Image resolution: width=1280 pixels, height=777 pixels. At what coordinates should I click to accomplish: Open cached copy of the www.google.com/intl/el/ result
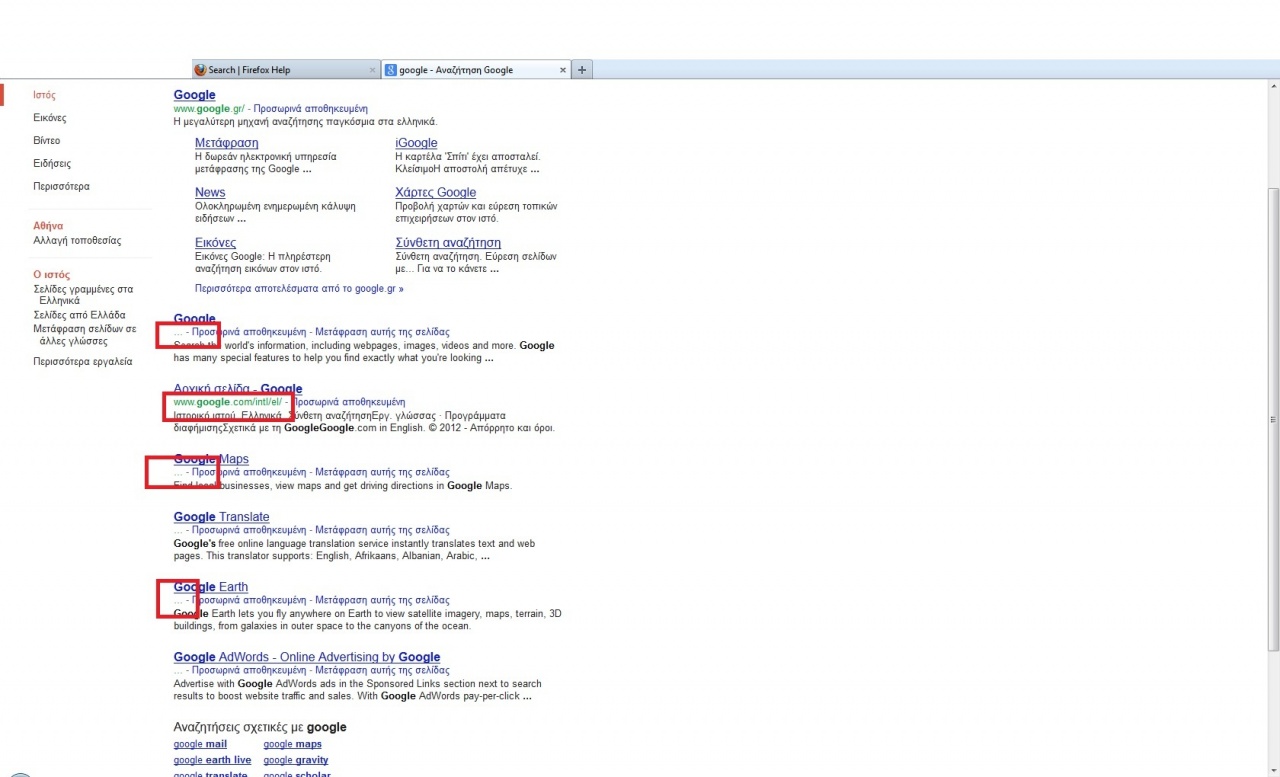click(349, 401)
